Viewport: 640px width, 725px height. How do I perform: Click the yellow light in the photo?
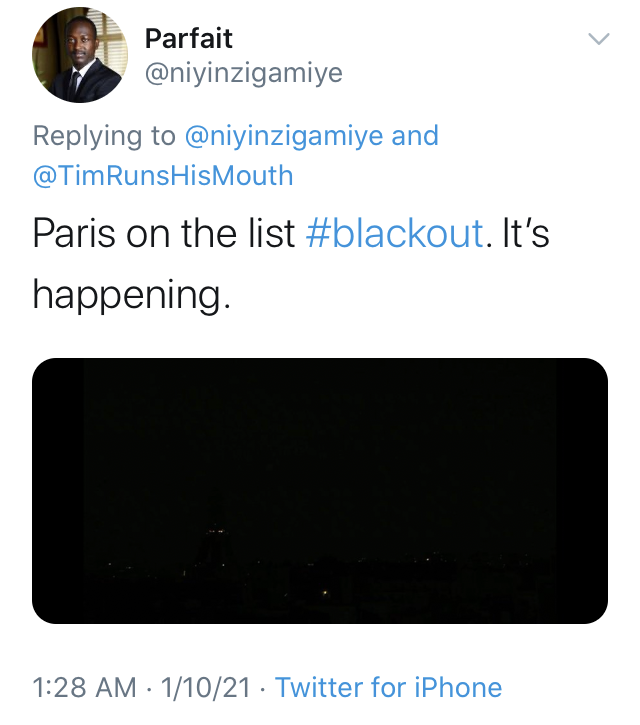pyautogui.click(x=325, y=592)
